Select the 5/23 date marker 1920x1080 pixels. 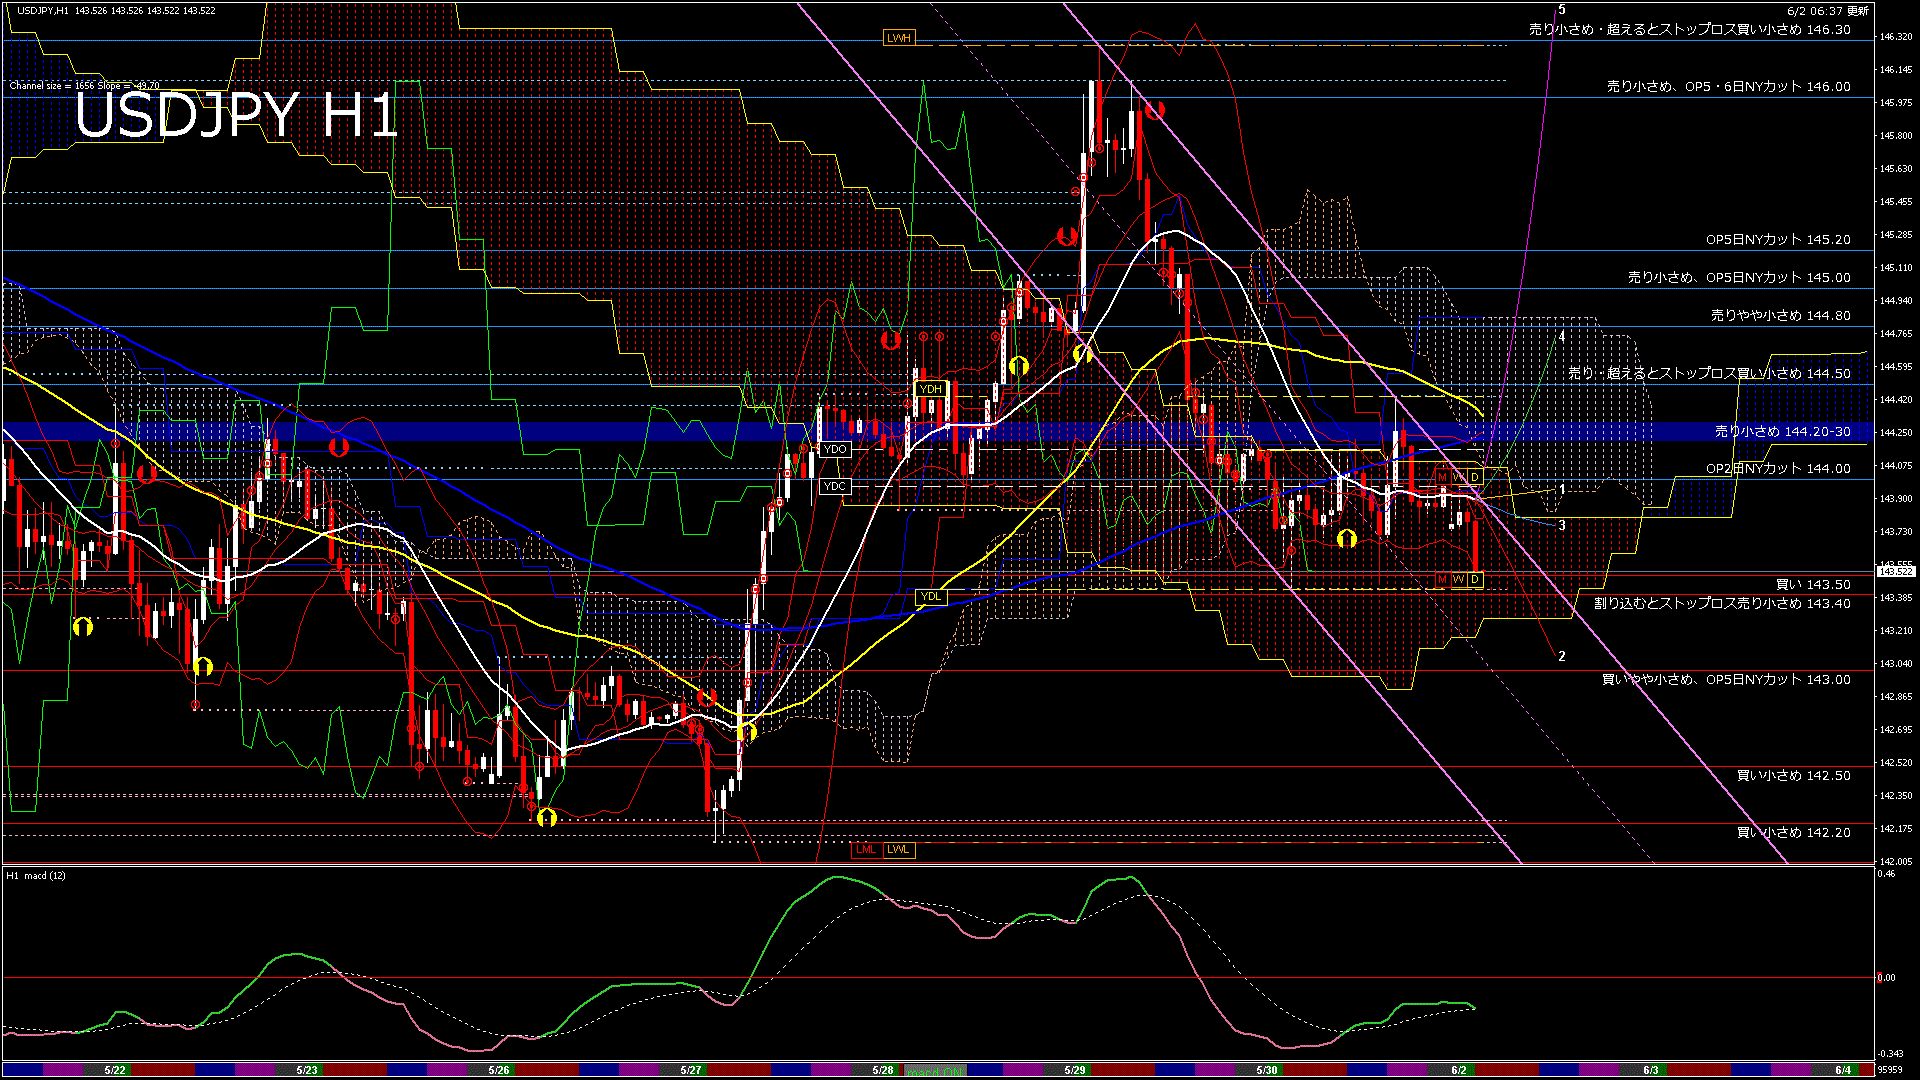click(307, 1070)
